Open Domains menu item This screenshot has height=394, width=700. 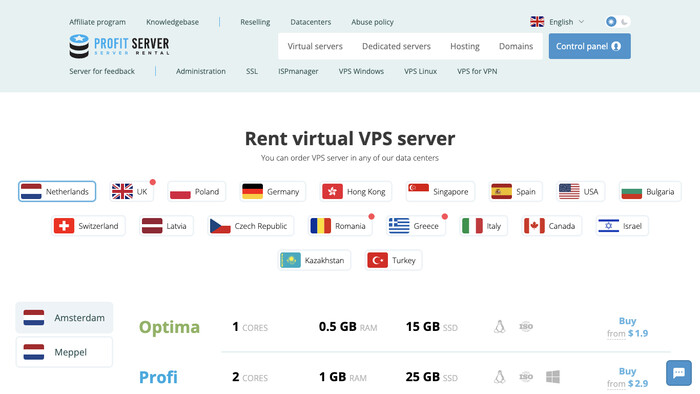tap(516, 46)
